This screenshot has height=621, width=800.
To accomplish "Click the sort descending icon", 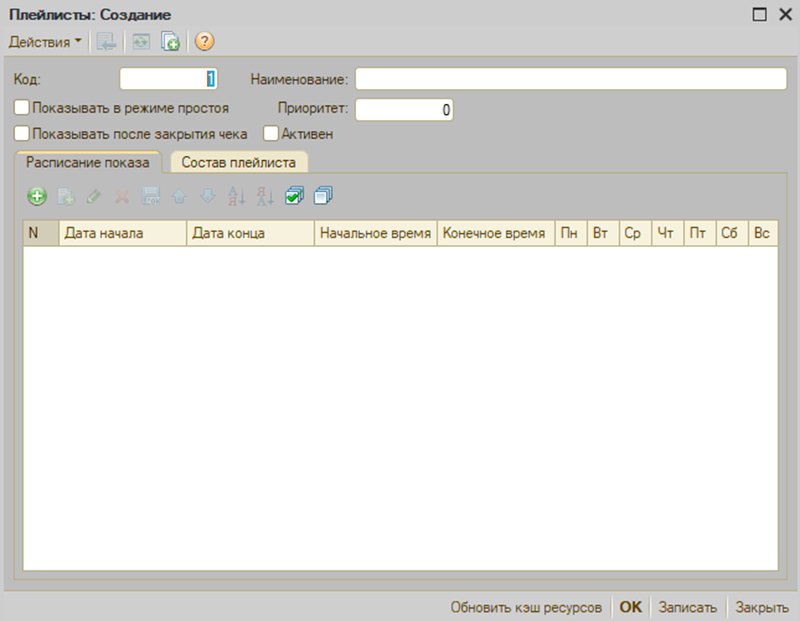I will [x=265, y=196].
